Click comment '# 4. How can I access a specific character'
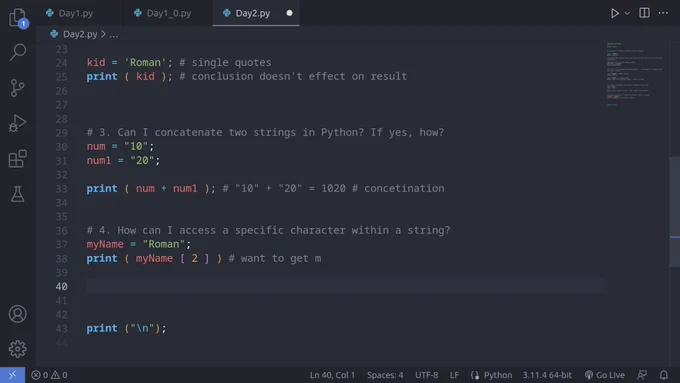 (x=268, y=230)
